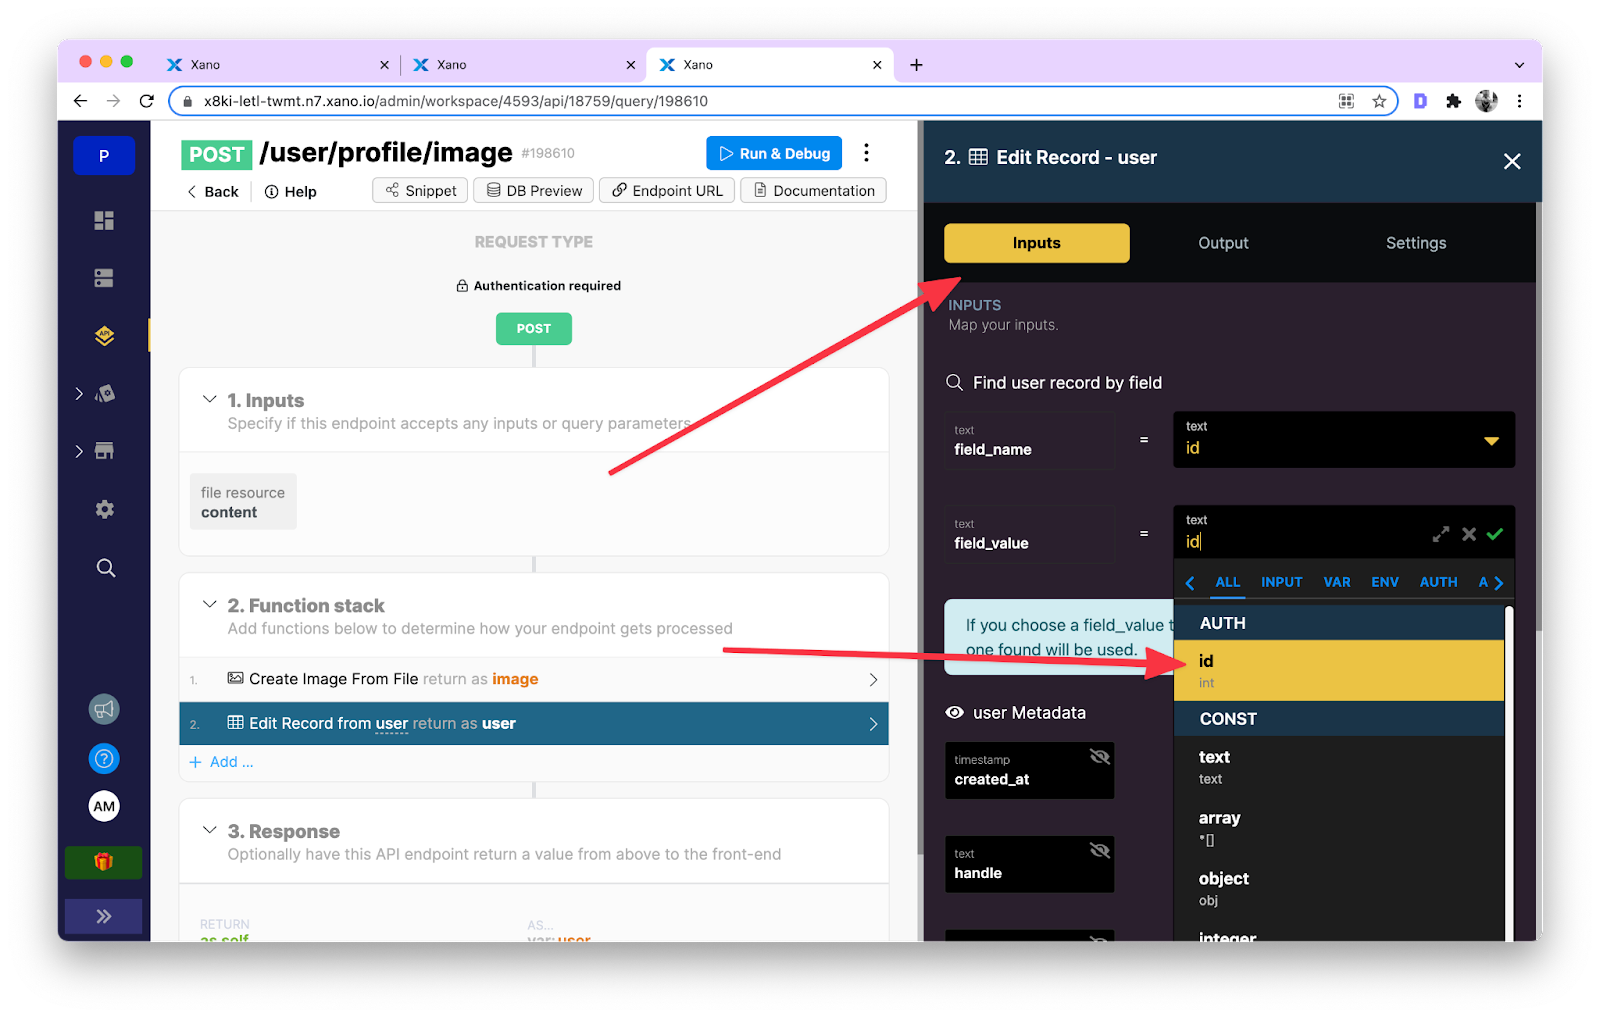
Task: Open the field_name value dropdown showing id
Action: [x=1491, y=440]
